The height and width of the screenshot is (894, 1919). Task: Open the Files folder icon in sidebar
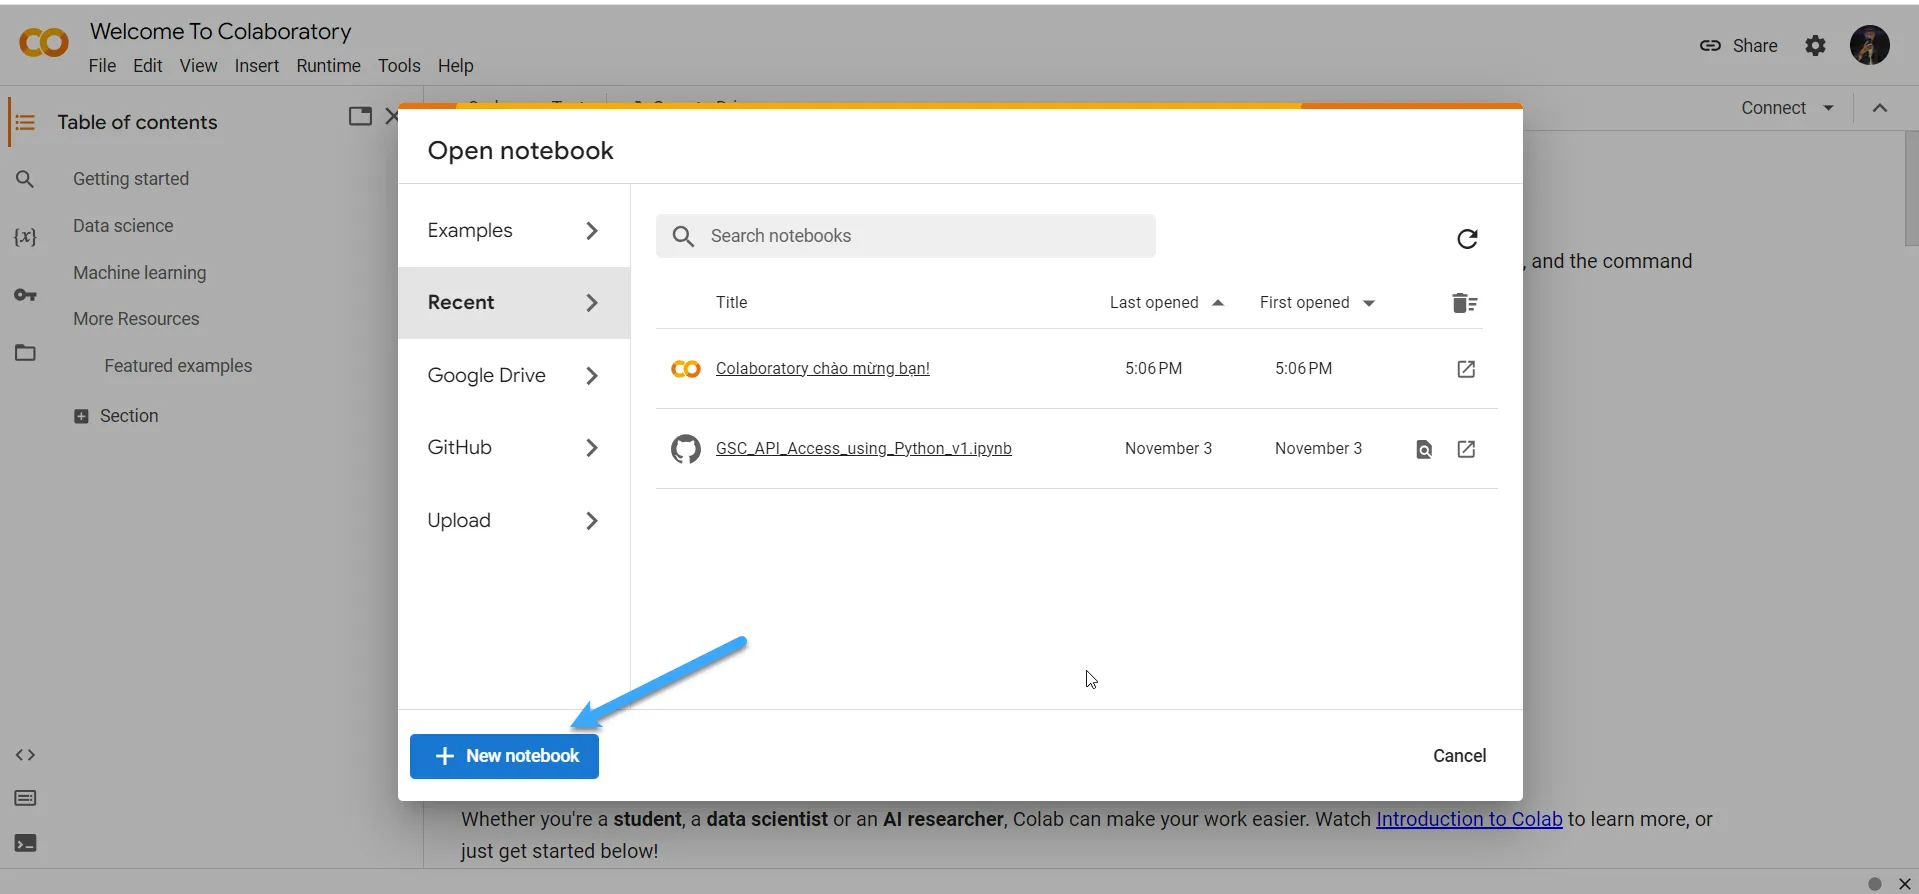pyautogui.click(x=25, y=352)
